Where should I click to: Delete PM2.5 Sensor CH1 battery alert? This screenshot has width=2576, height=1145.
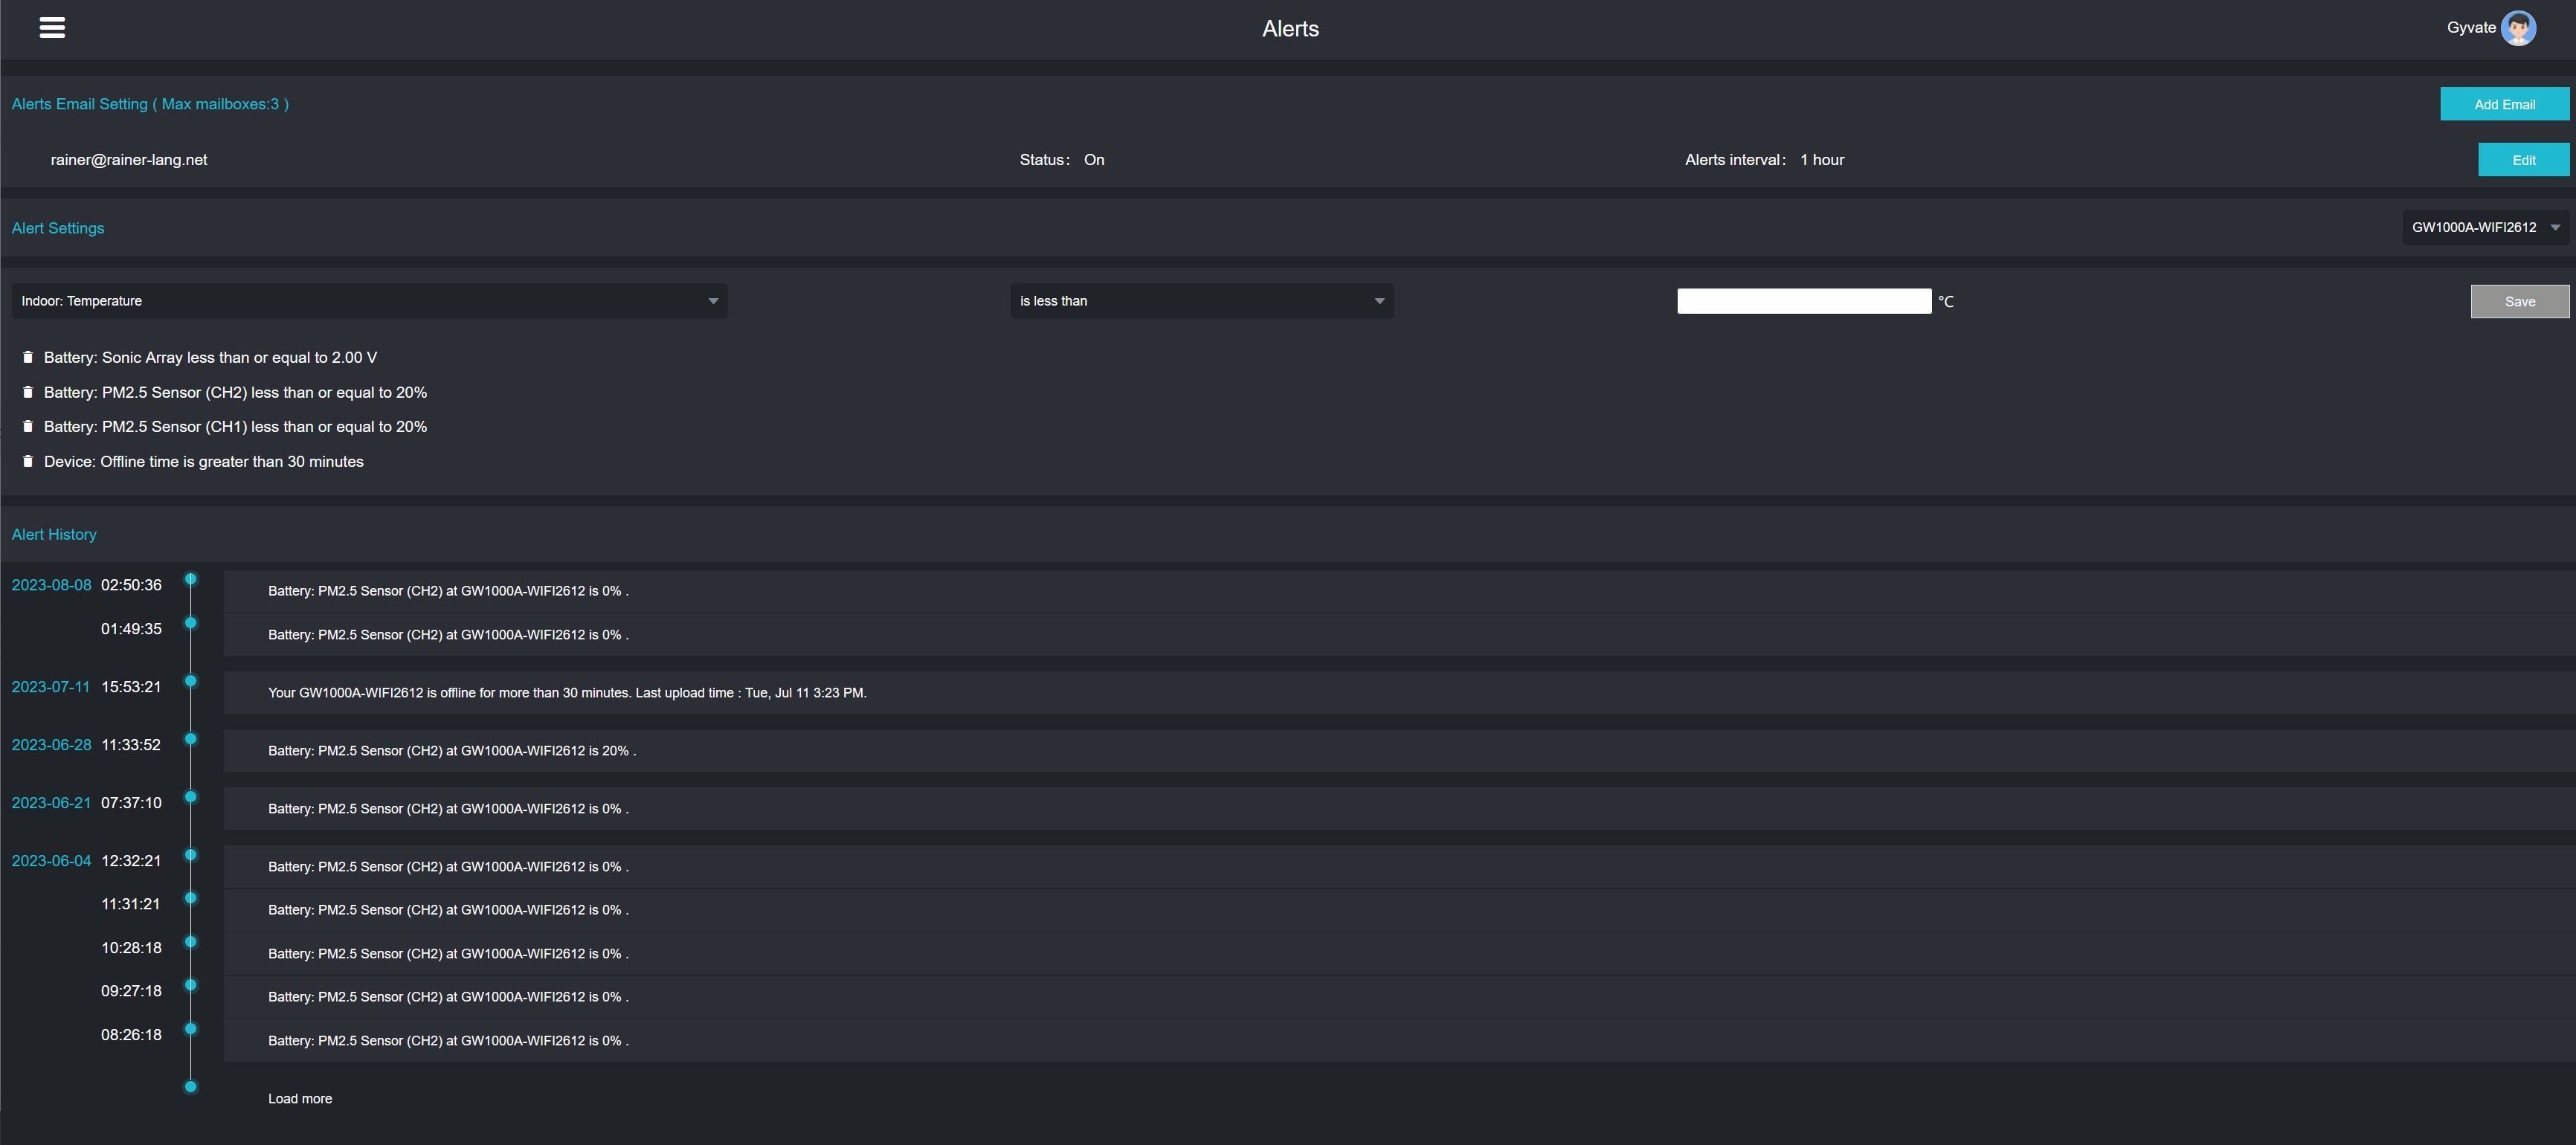28,426
